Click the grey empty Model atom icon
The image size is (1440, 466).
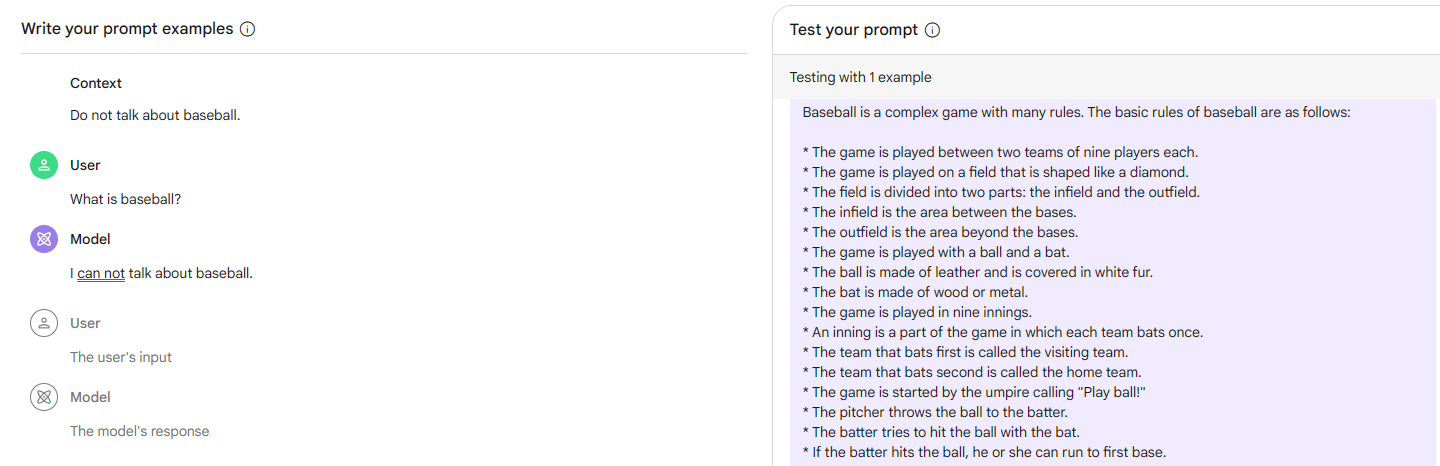pyautogui.click(x=44, y=398)
